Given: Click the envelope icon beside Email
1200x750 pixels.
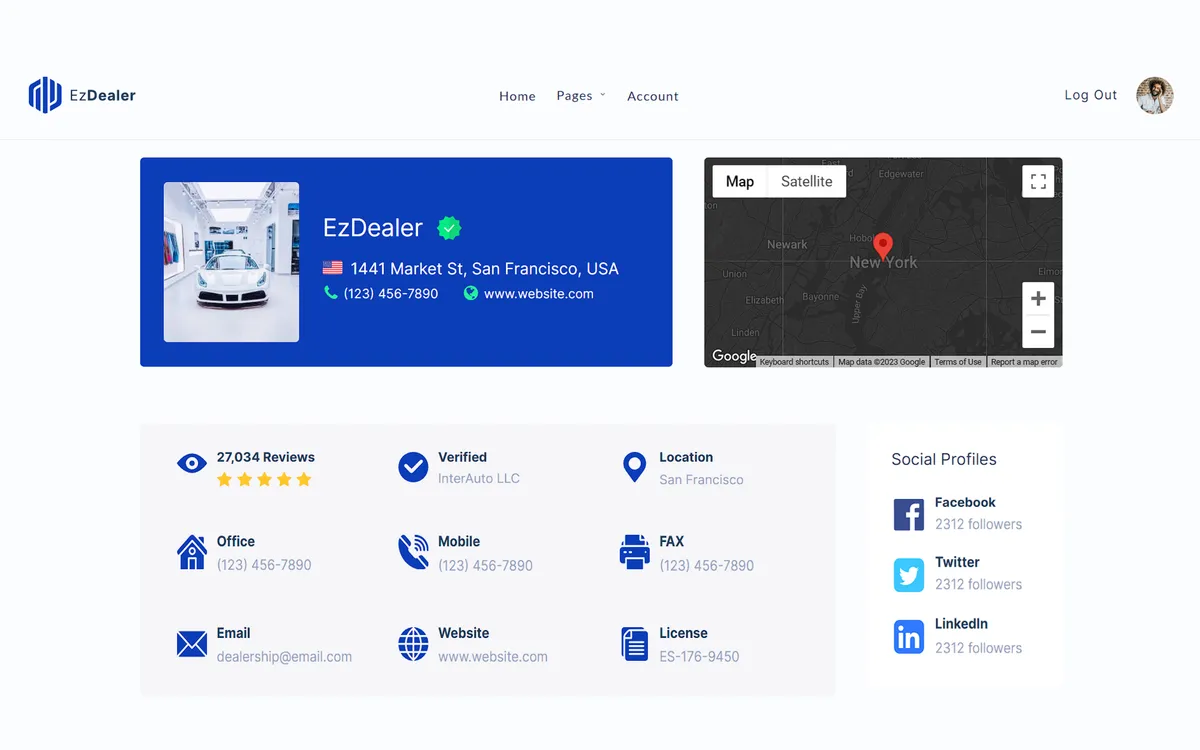Looking at the screenshot, I should (x=192, y=644).
